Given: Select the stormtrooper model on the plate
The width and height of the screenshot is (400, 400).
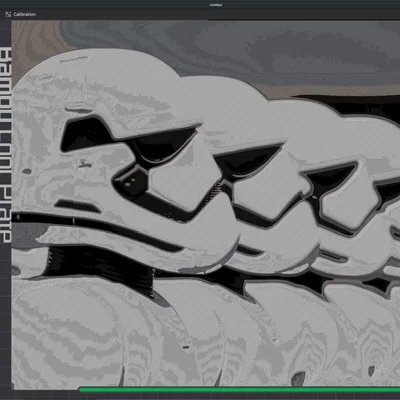Looking at the screenshot, I should coord(206,204).
